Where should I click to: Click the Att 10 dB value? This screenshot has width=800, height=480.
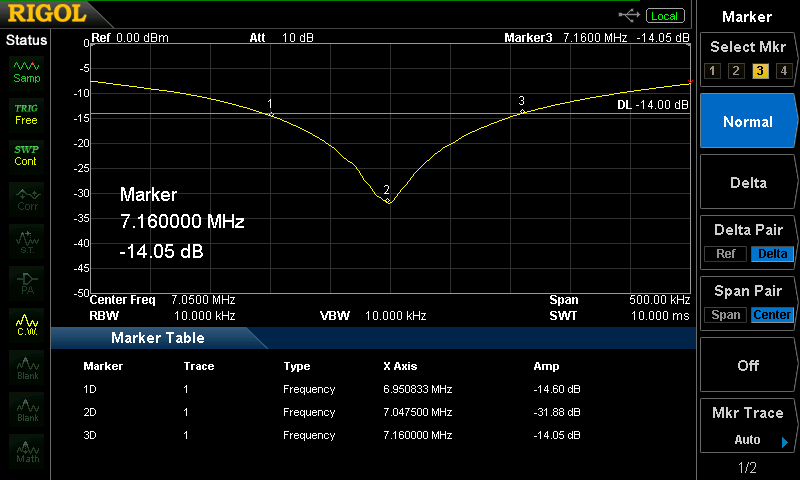297,38
